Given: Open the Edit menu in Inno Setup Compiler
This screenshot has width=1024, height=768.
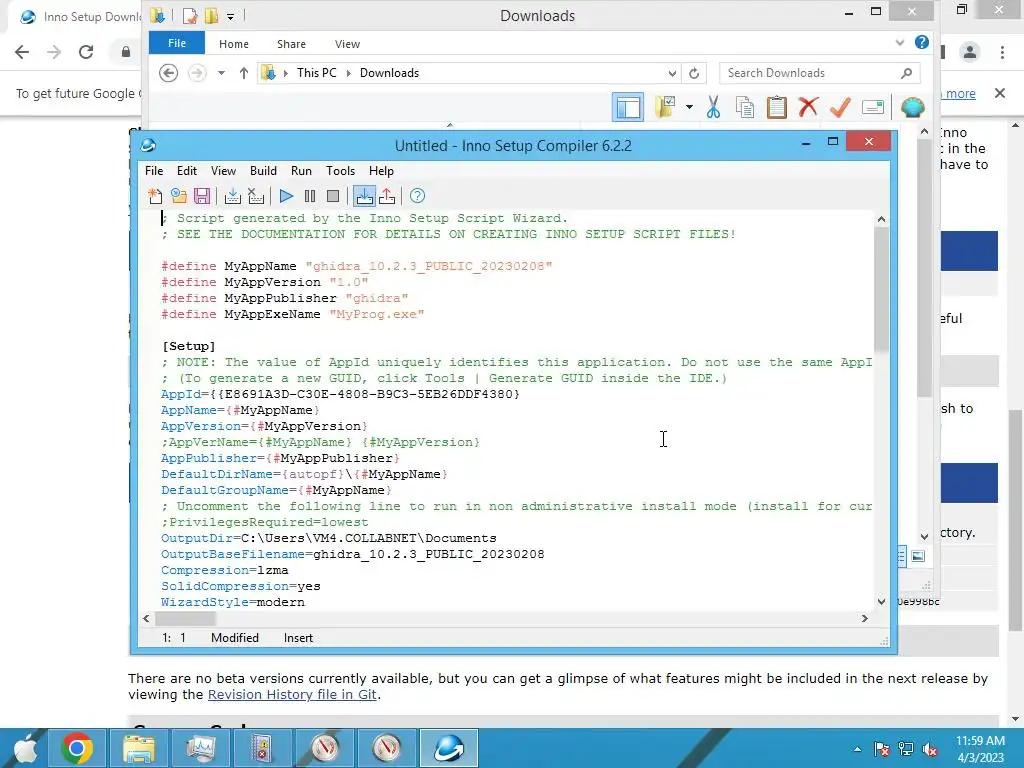Looking at the screenshot, I should pos(187,171).
